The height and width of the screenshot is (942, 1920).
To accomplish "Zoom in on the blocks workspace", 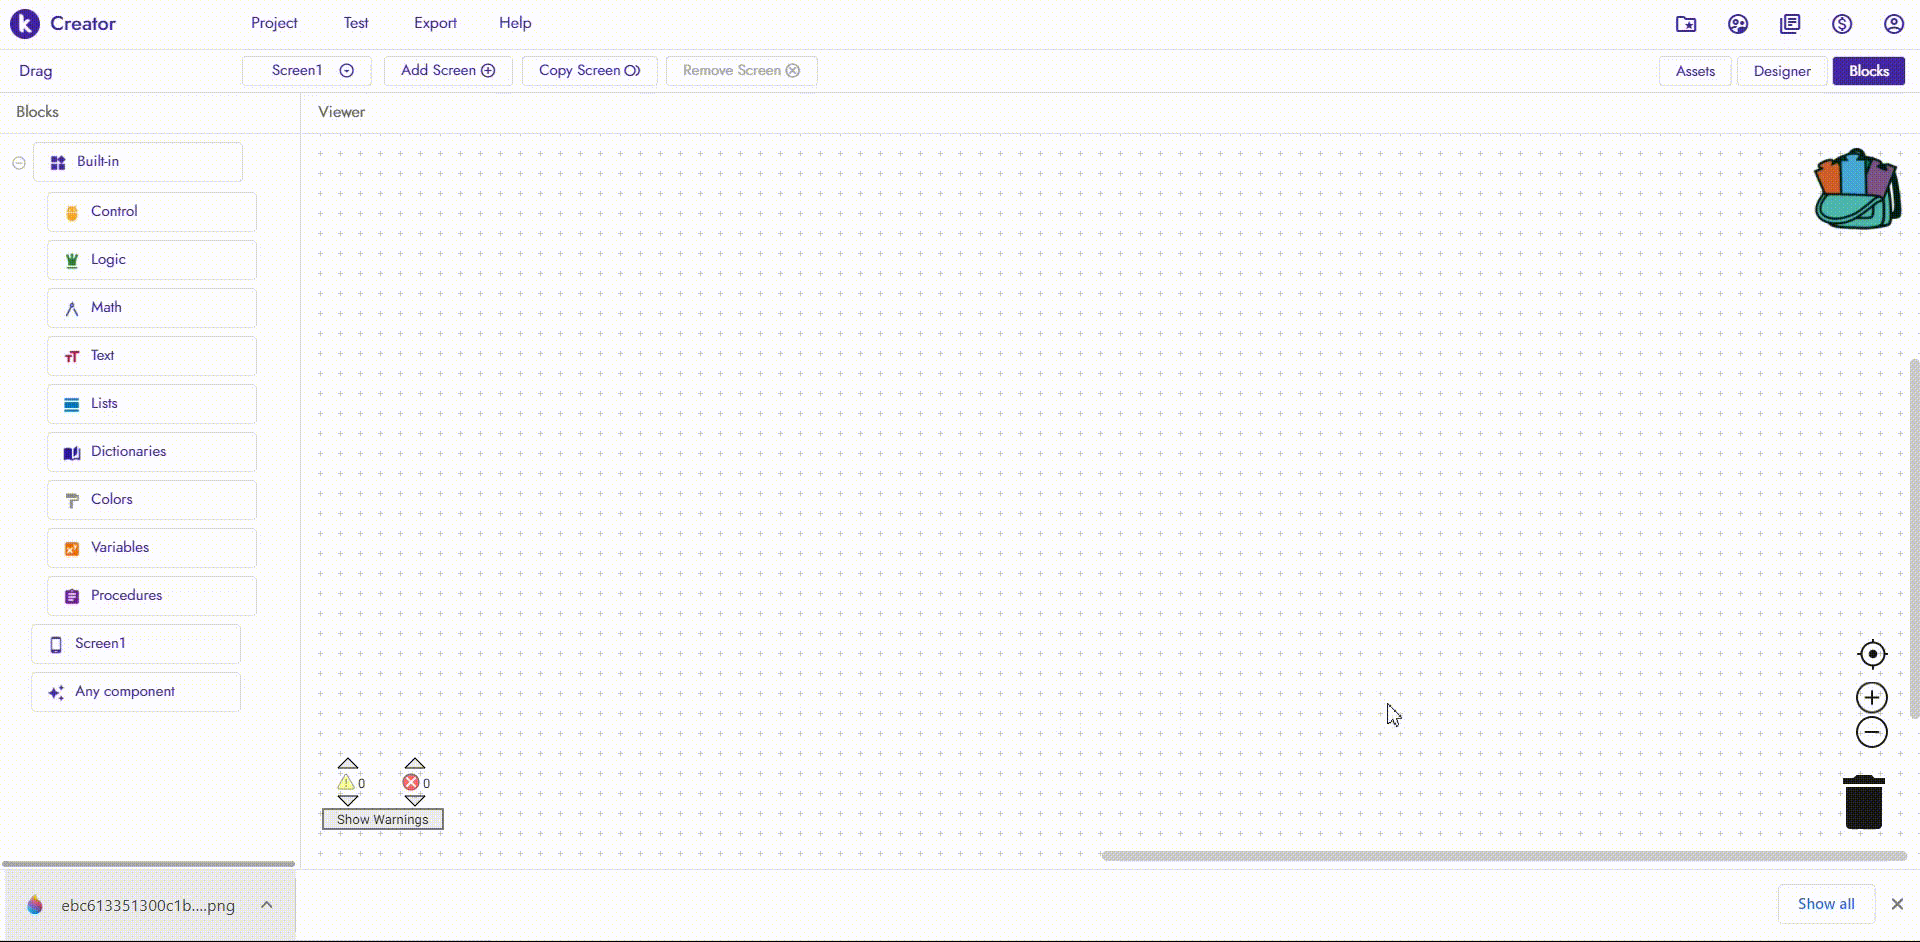I will (1872, 697).
